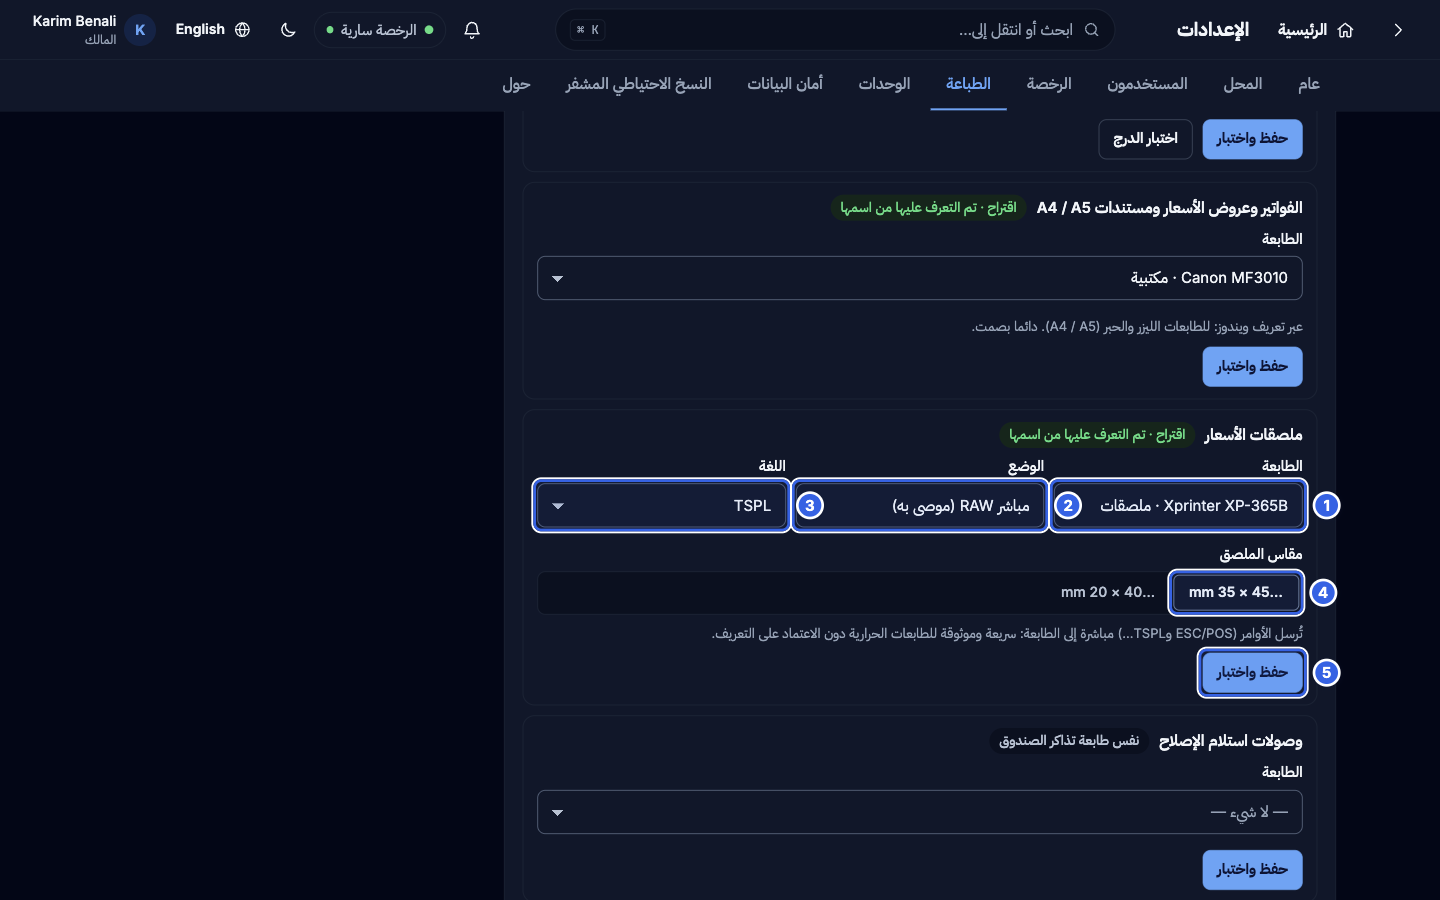Click حفظ واختبار in ملصقات الأسعار section

pos(1252,673)
